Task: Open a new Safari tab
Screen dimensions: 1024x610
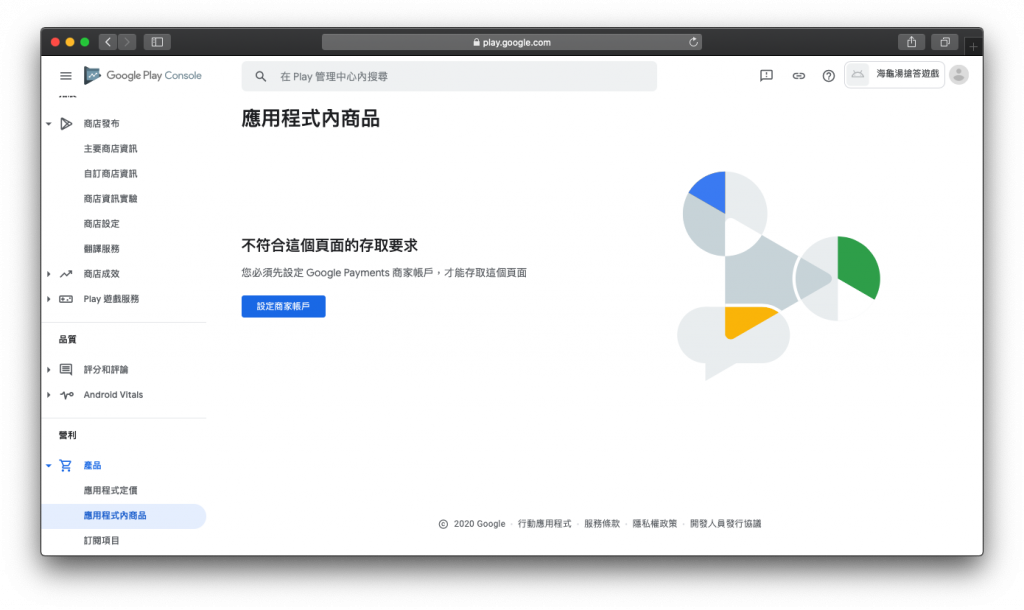Action: tap(973, 46)
